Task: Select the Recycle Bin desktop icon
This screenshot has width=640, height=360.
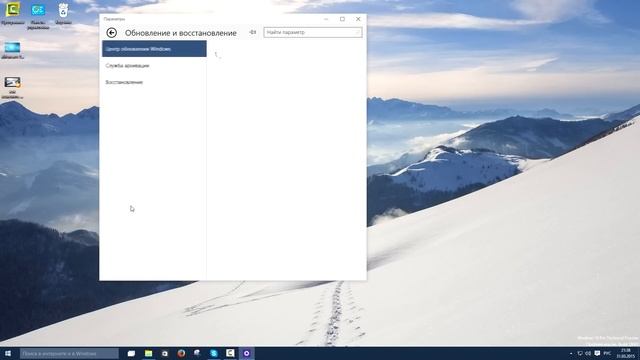Action: (x=63, y=14)
